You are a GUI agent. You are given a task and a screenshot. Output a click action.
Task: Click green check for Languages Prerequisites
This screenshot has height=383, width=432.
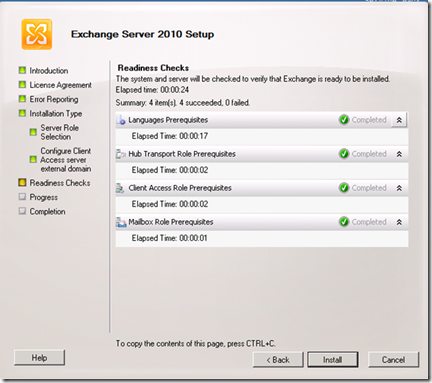tap(344, 120)
